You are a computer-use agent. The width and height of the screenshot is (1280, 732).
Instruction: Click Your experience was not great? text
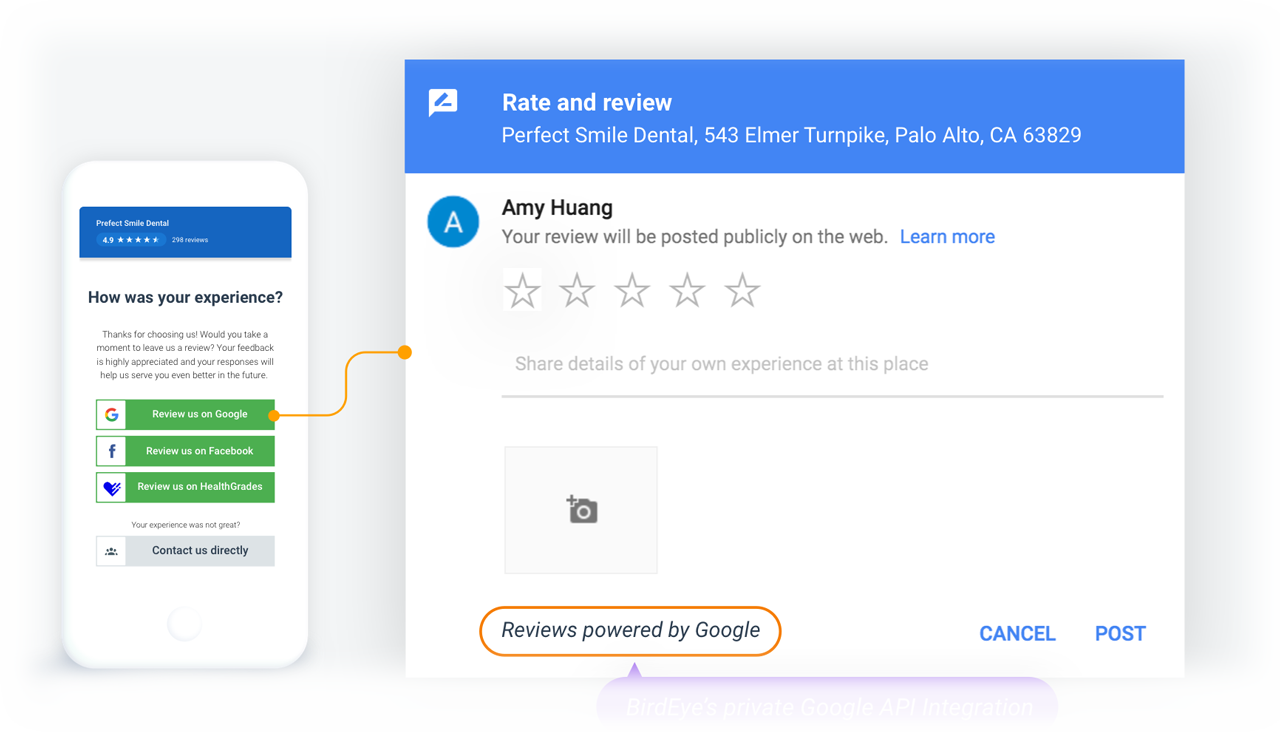coord(185,525)
